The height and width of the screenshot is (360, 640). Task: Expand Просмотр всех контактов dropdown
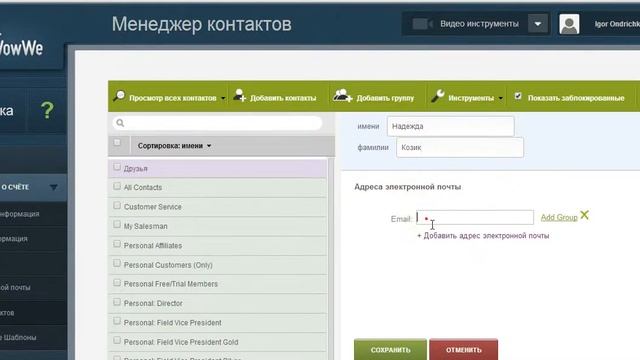point(223,98)
